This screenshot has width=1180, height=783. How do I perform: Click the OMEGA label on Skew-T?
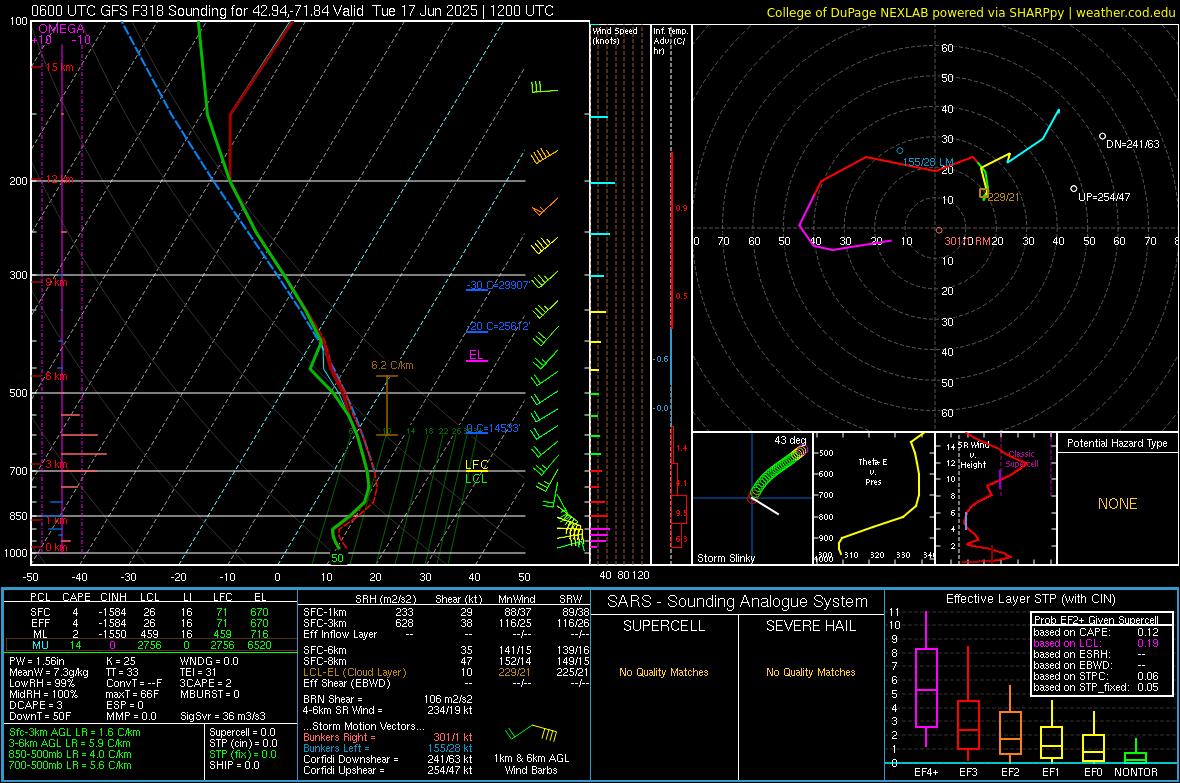[62, 29]
